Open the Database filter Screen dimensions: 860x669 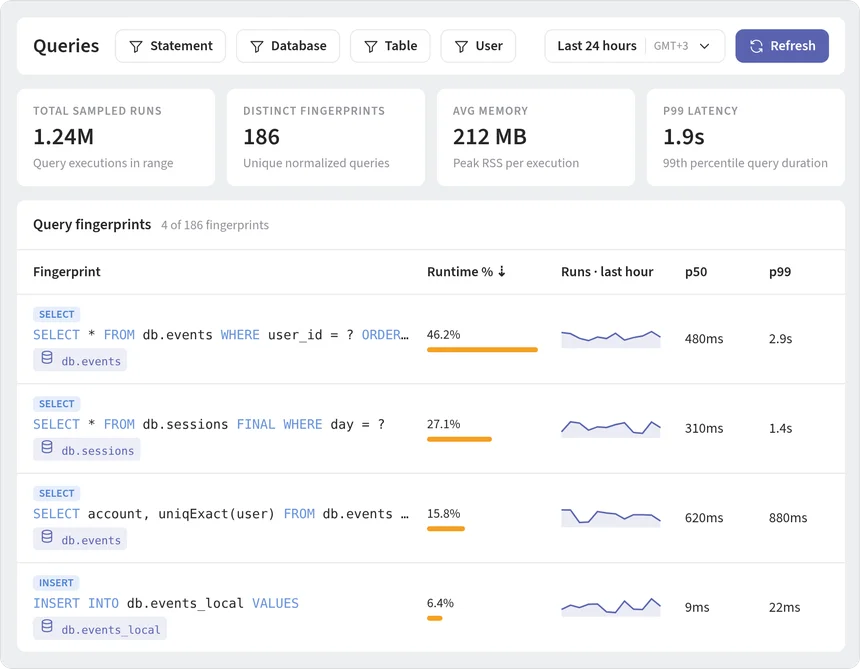(x=288, y=46)
